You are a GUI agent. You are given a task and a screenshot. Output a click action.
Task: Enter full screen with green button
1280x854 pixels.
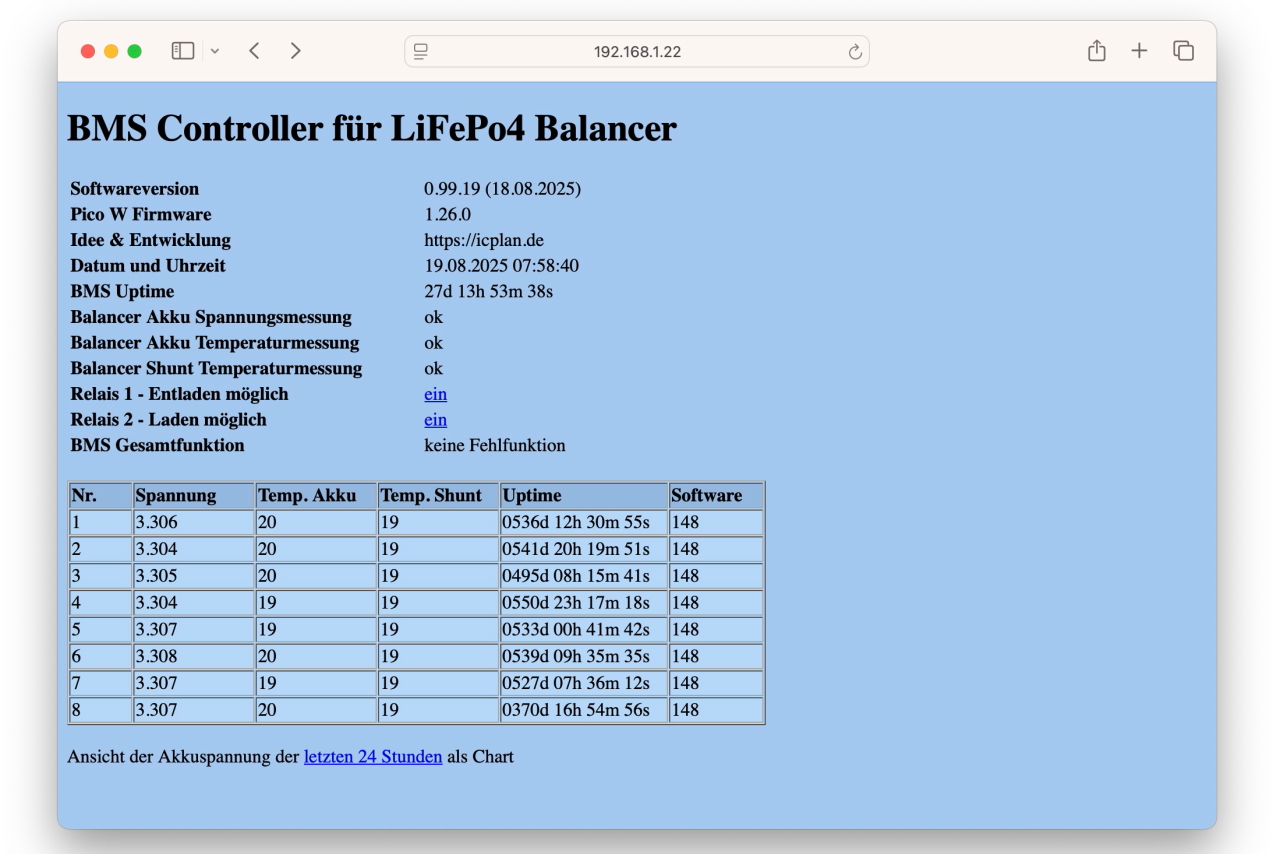pyautogui.click(x=134, y=51)
